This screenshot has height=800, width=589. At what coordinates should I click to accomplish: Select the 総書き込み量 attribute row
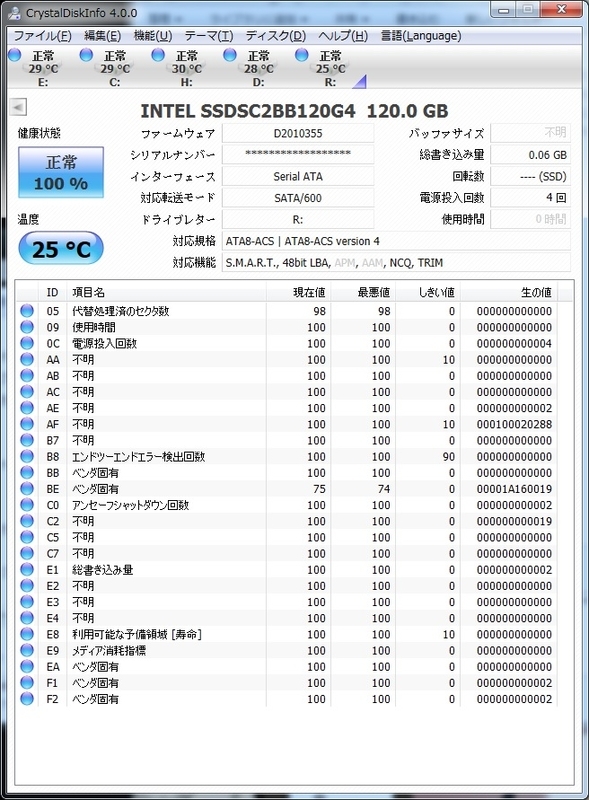[287, 569]
